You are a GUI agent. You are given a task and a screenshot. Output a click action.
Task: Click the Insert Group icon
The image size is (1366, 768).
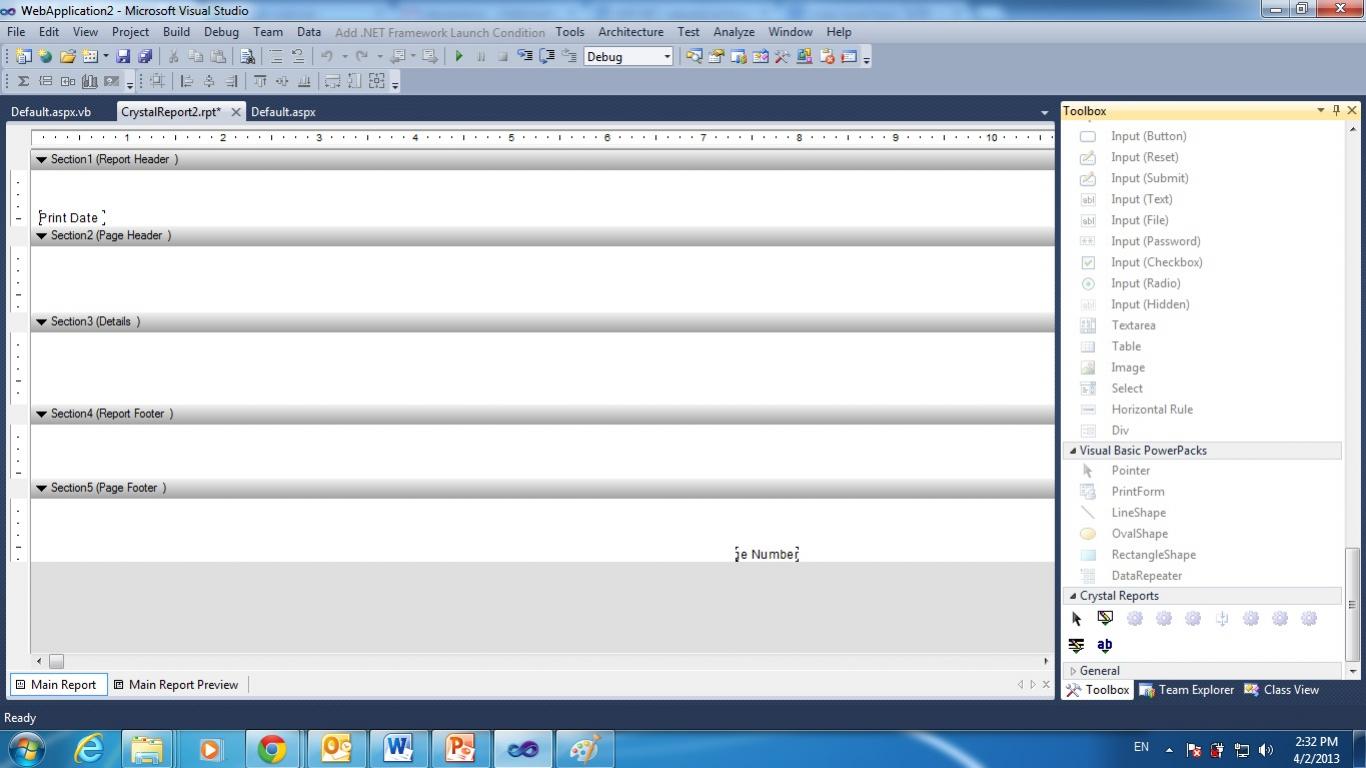click(45, 81)
